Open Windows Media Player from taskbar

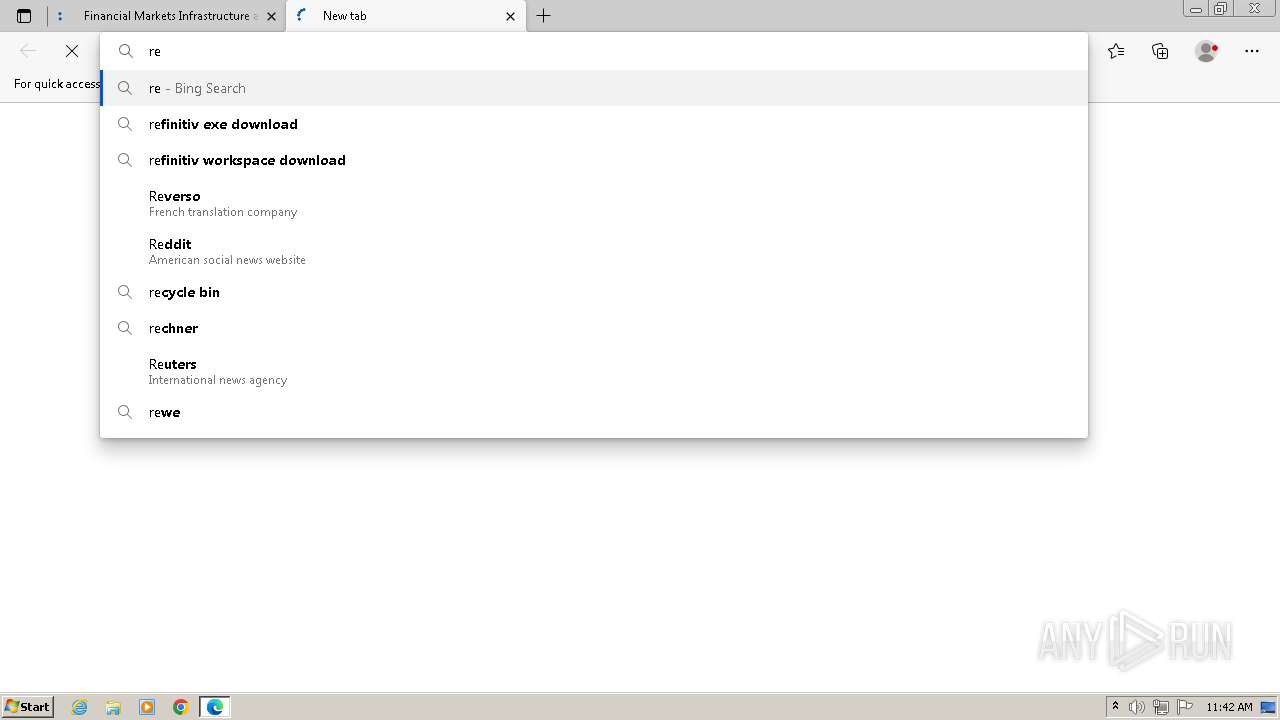click(x=147, y=707)
